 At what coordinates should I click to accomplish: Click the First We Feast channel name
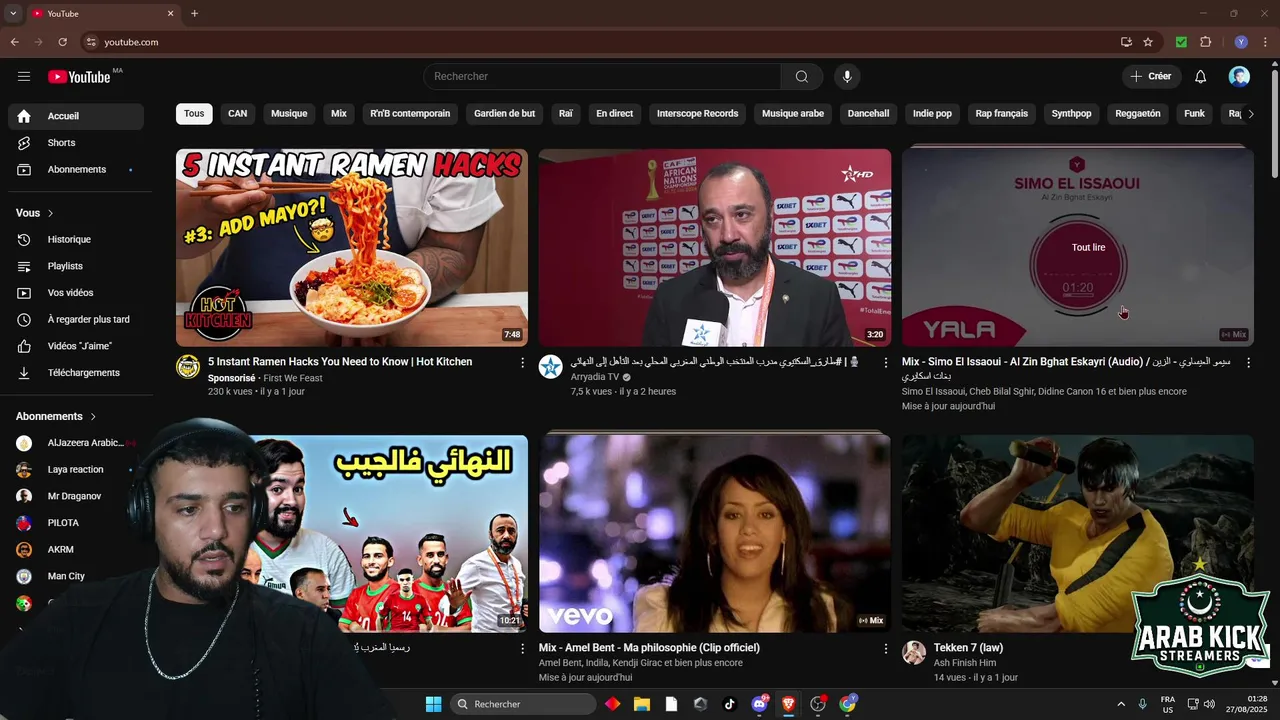pyautogui.click(x=293, y=378)
